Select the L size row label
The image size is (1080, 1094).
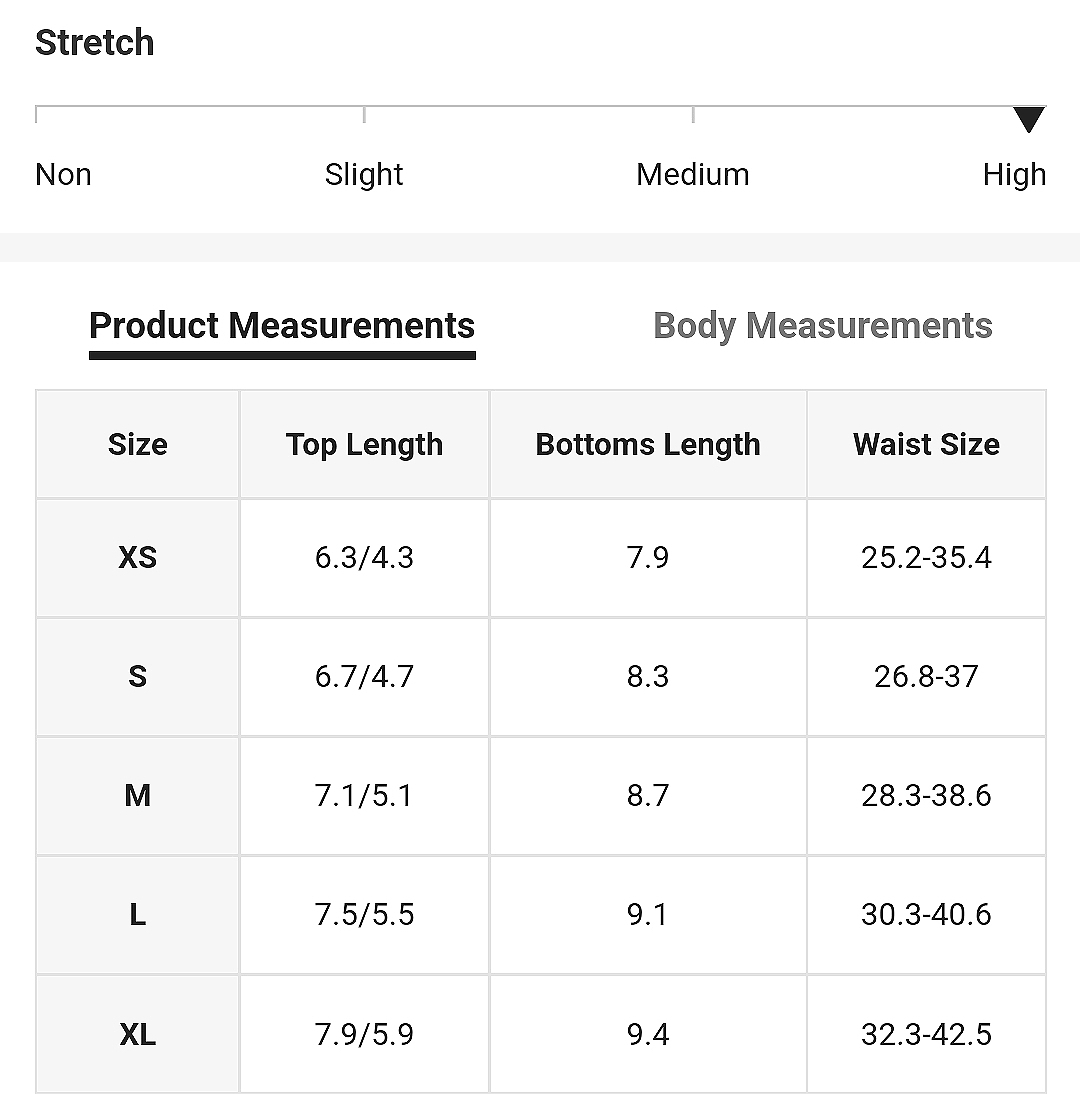pos(137,915)
